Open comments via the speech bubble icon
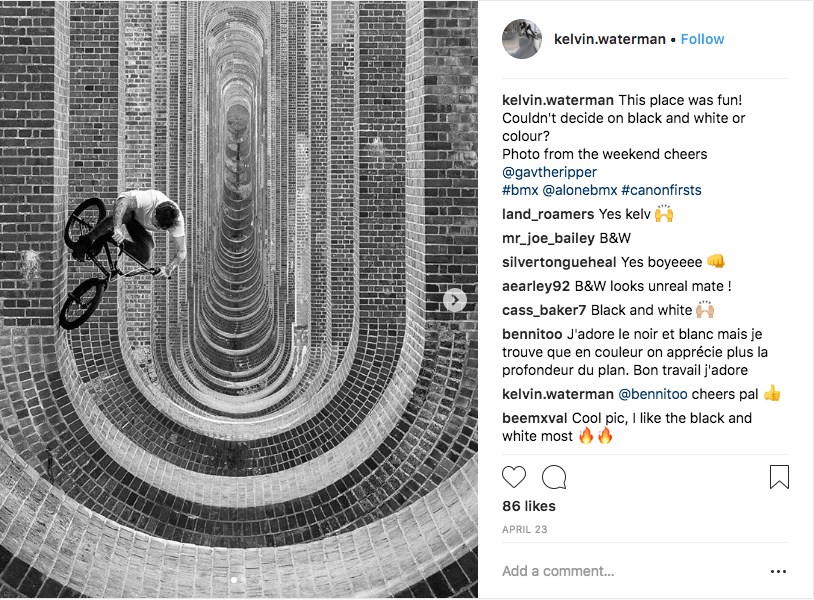This screenshot has height=600, width=814. click(554, 477)
